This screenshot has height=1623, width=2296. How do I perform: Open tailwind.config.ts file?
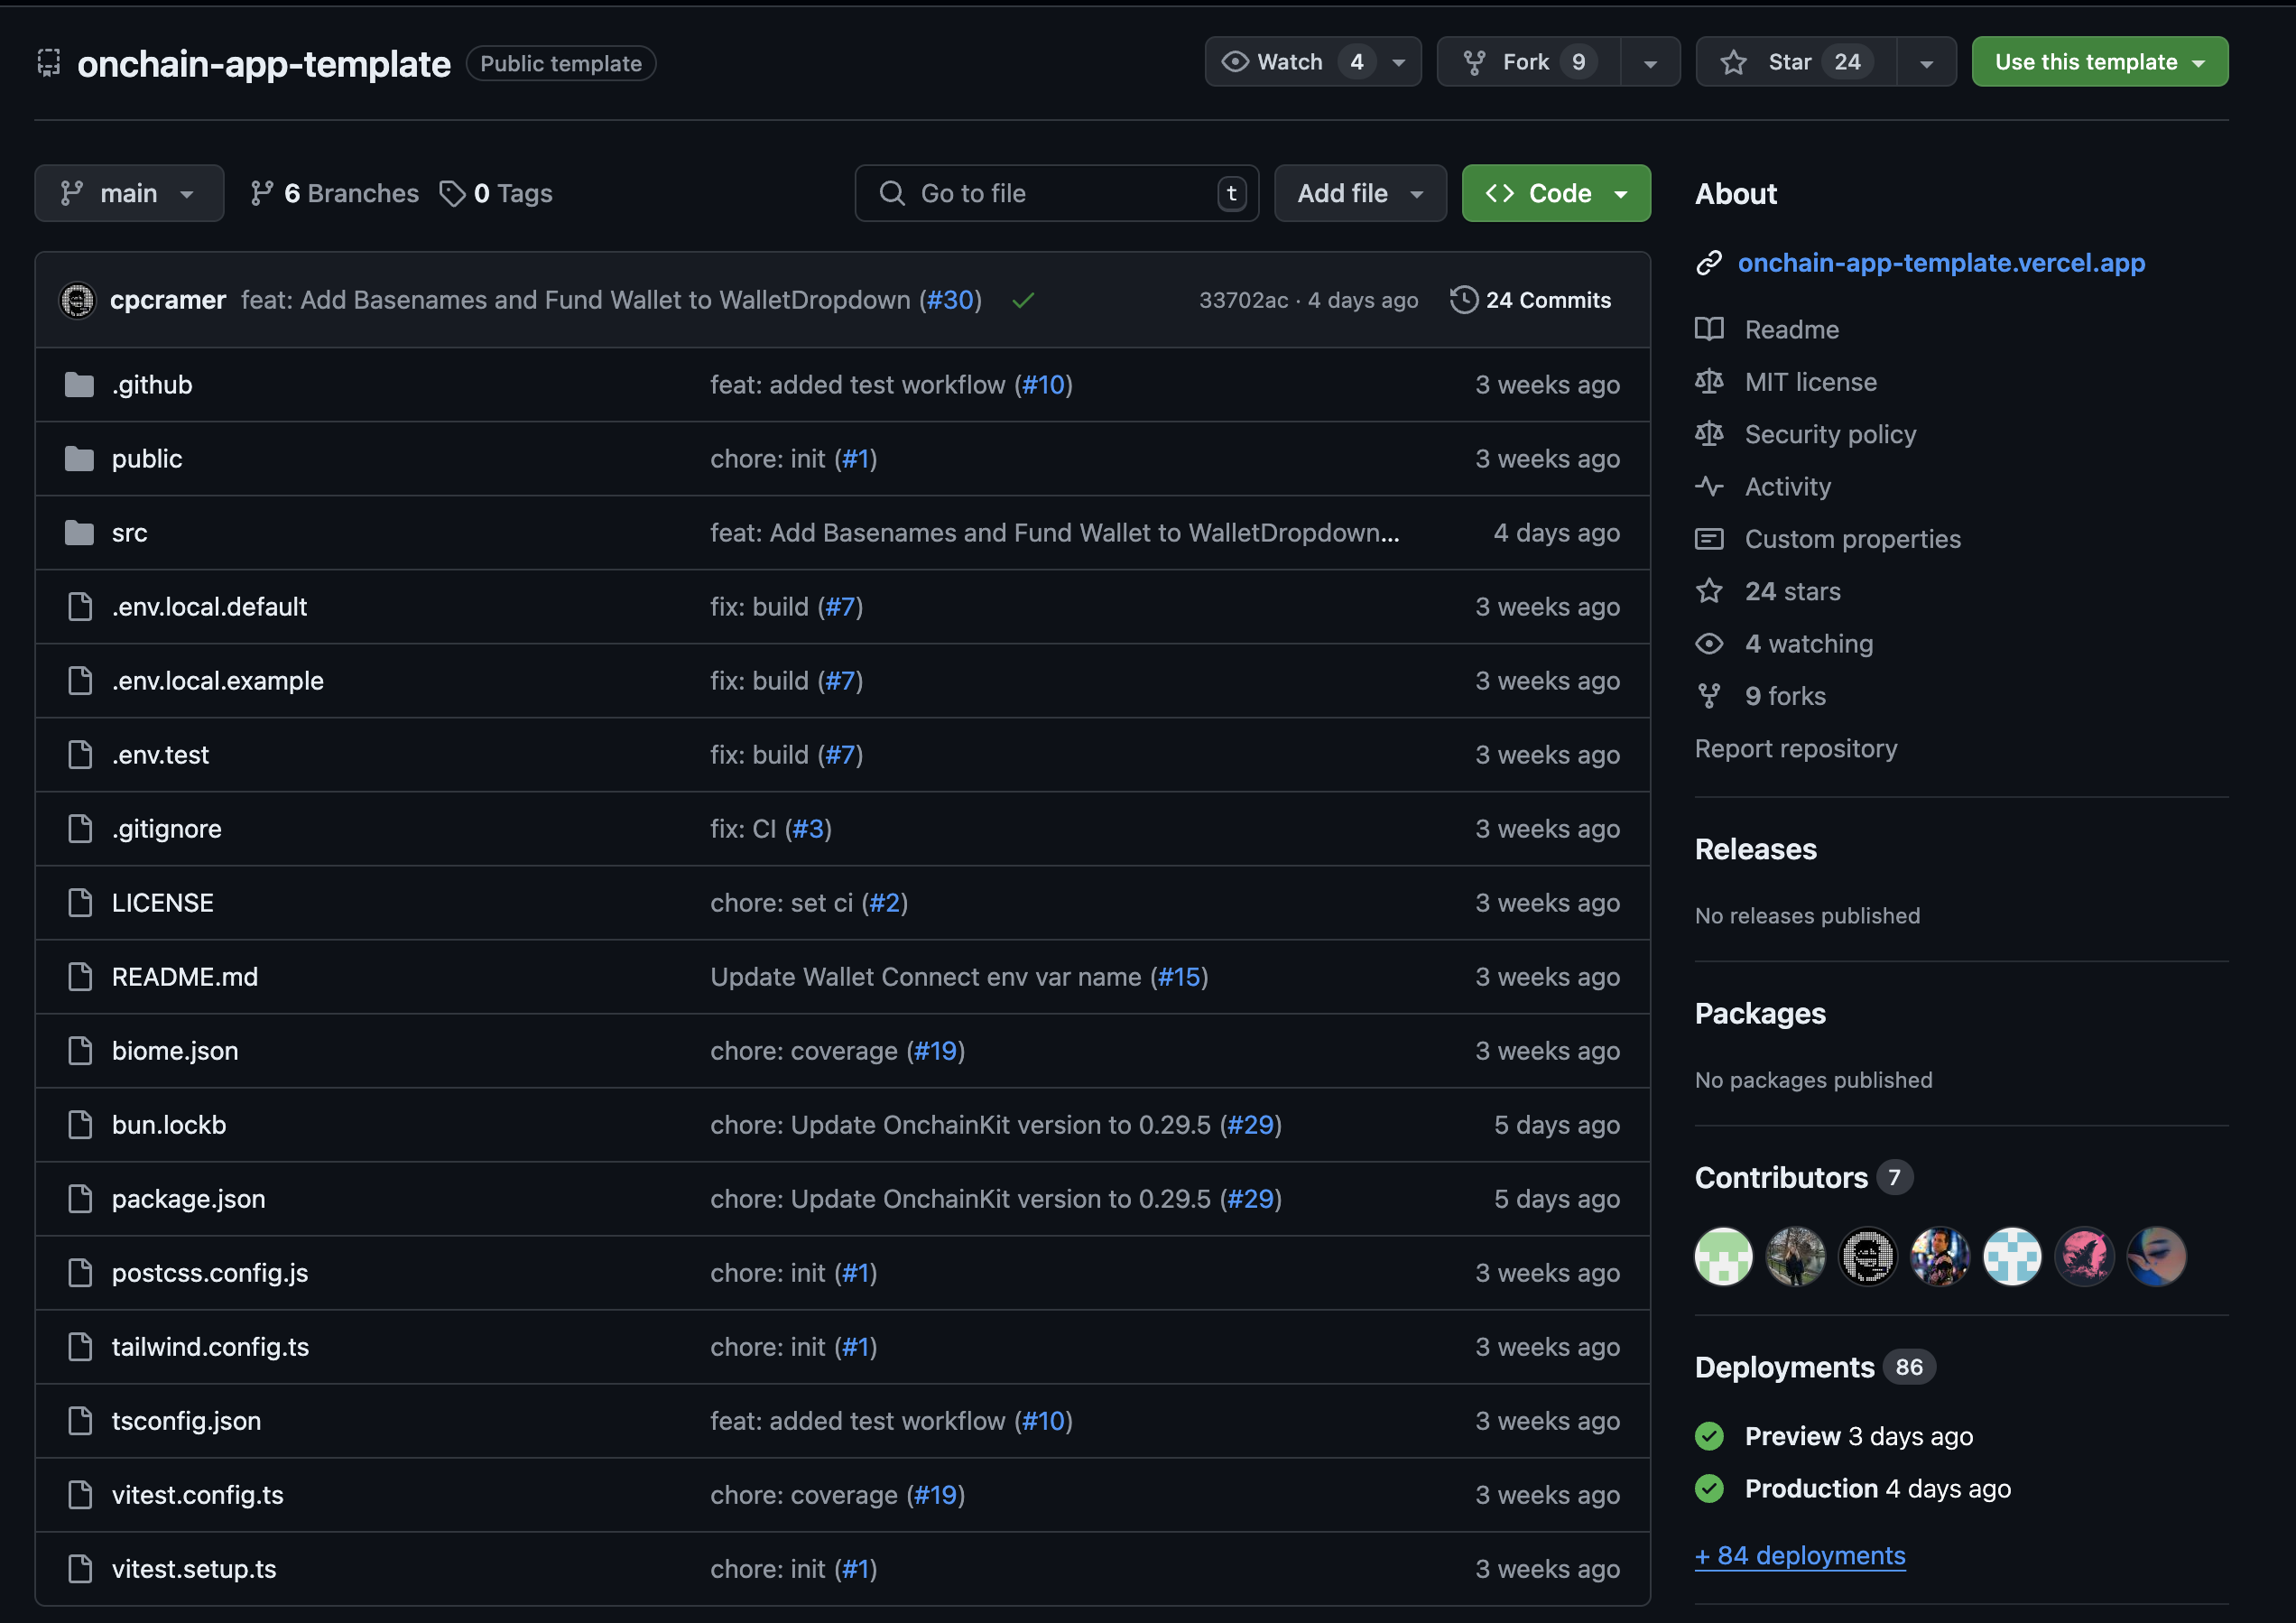point(210,1347)
